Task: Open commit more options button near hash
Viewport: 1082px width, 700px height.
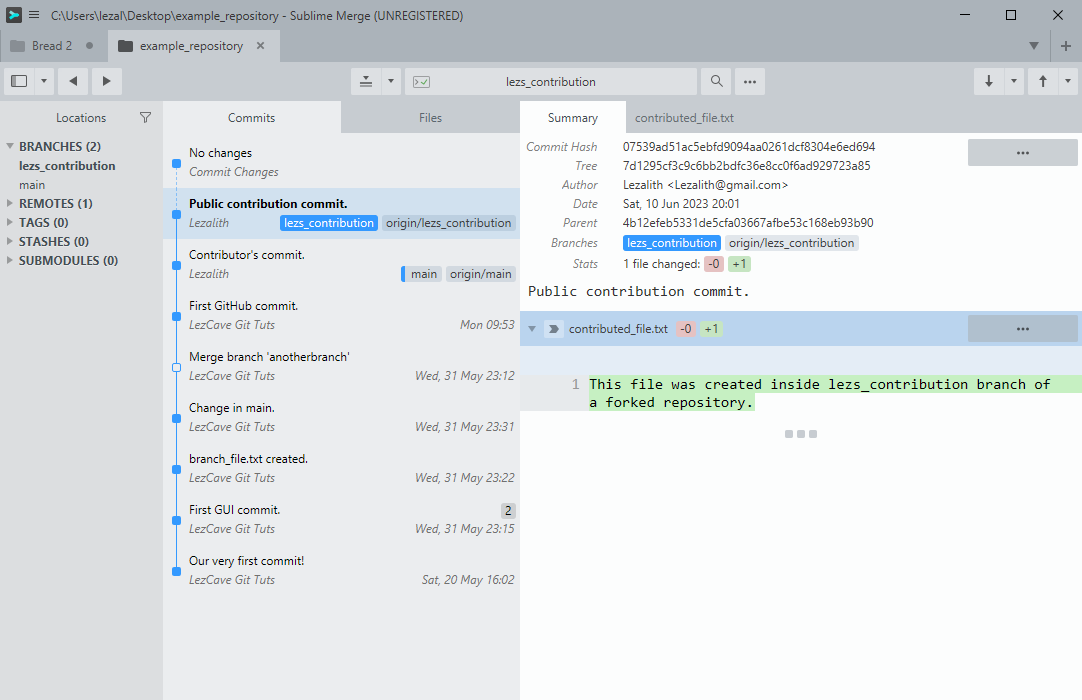Action: click(1023, 153)
